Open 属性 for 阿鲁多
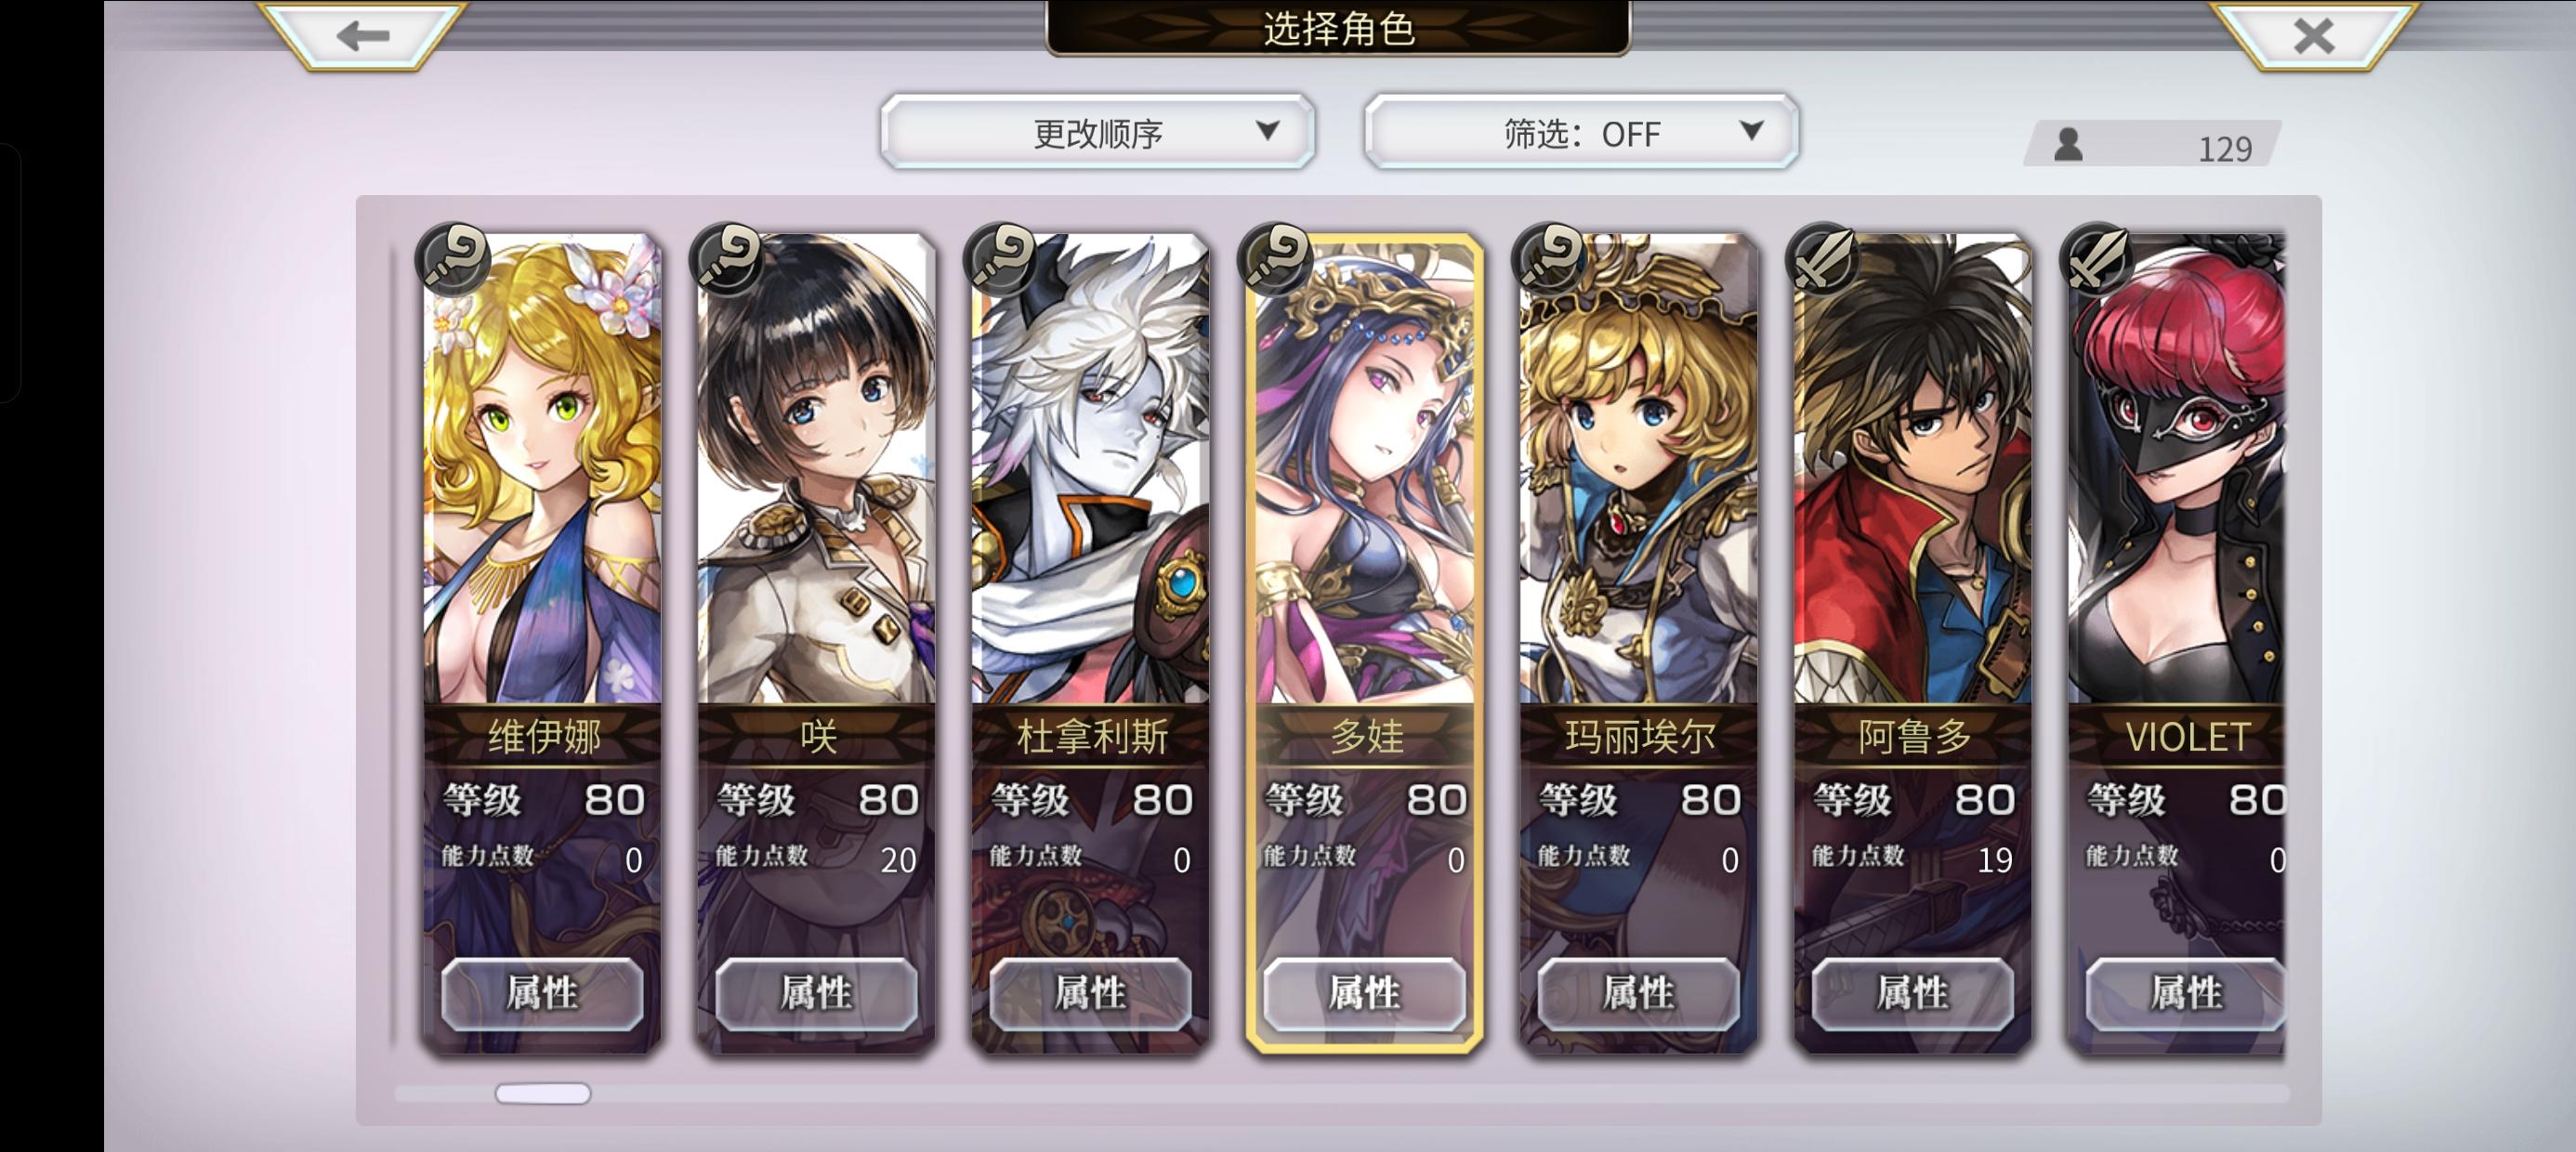Screen dimensions: 2576x1152 coord(1912,993)
